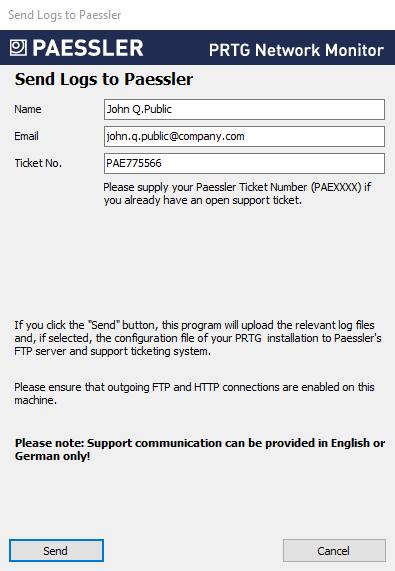Click the Send button
The height and width of the screenshot is (571, 395).
click(56, 550)
